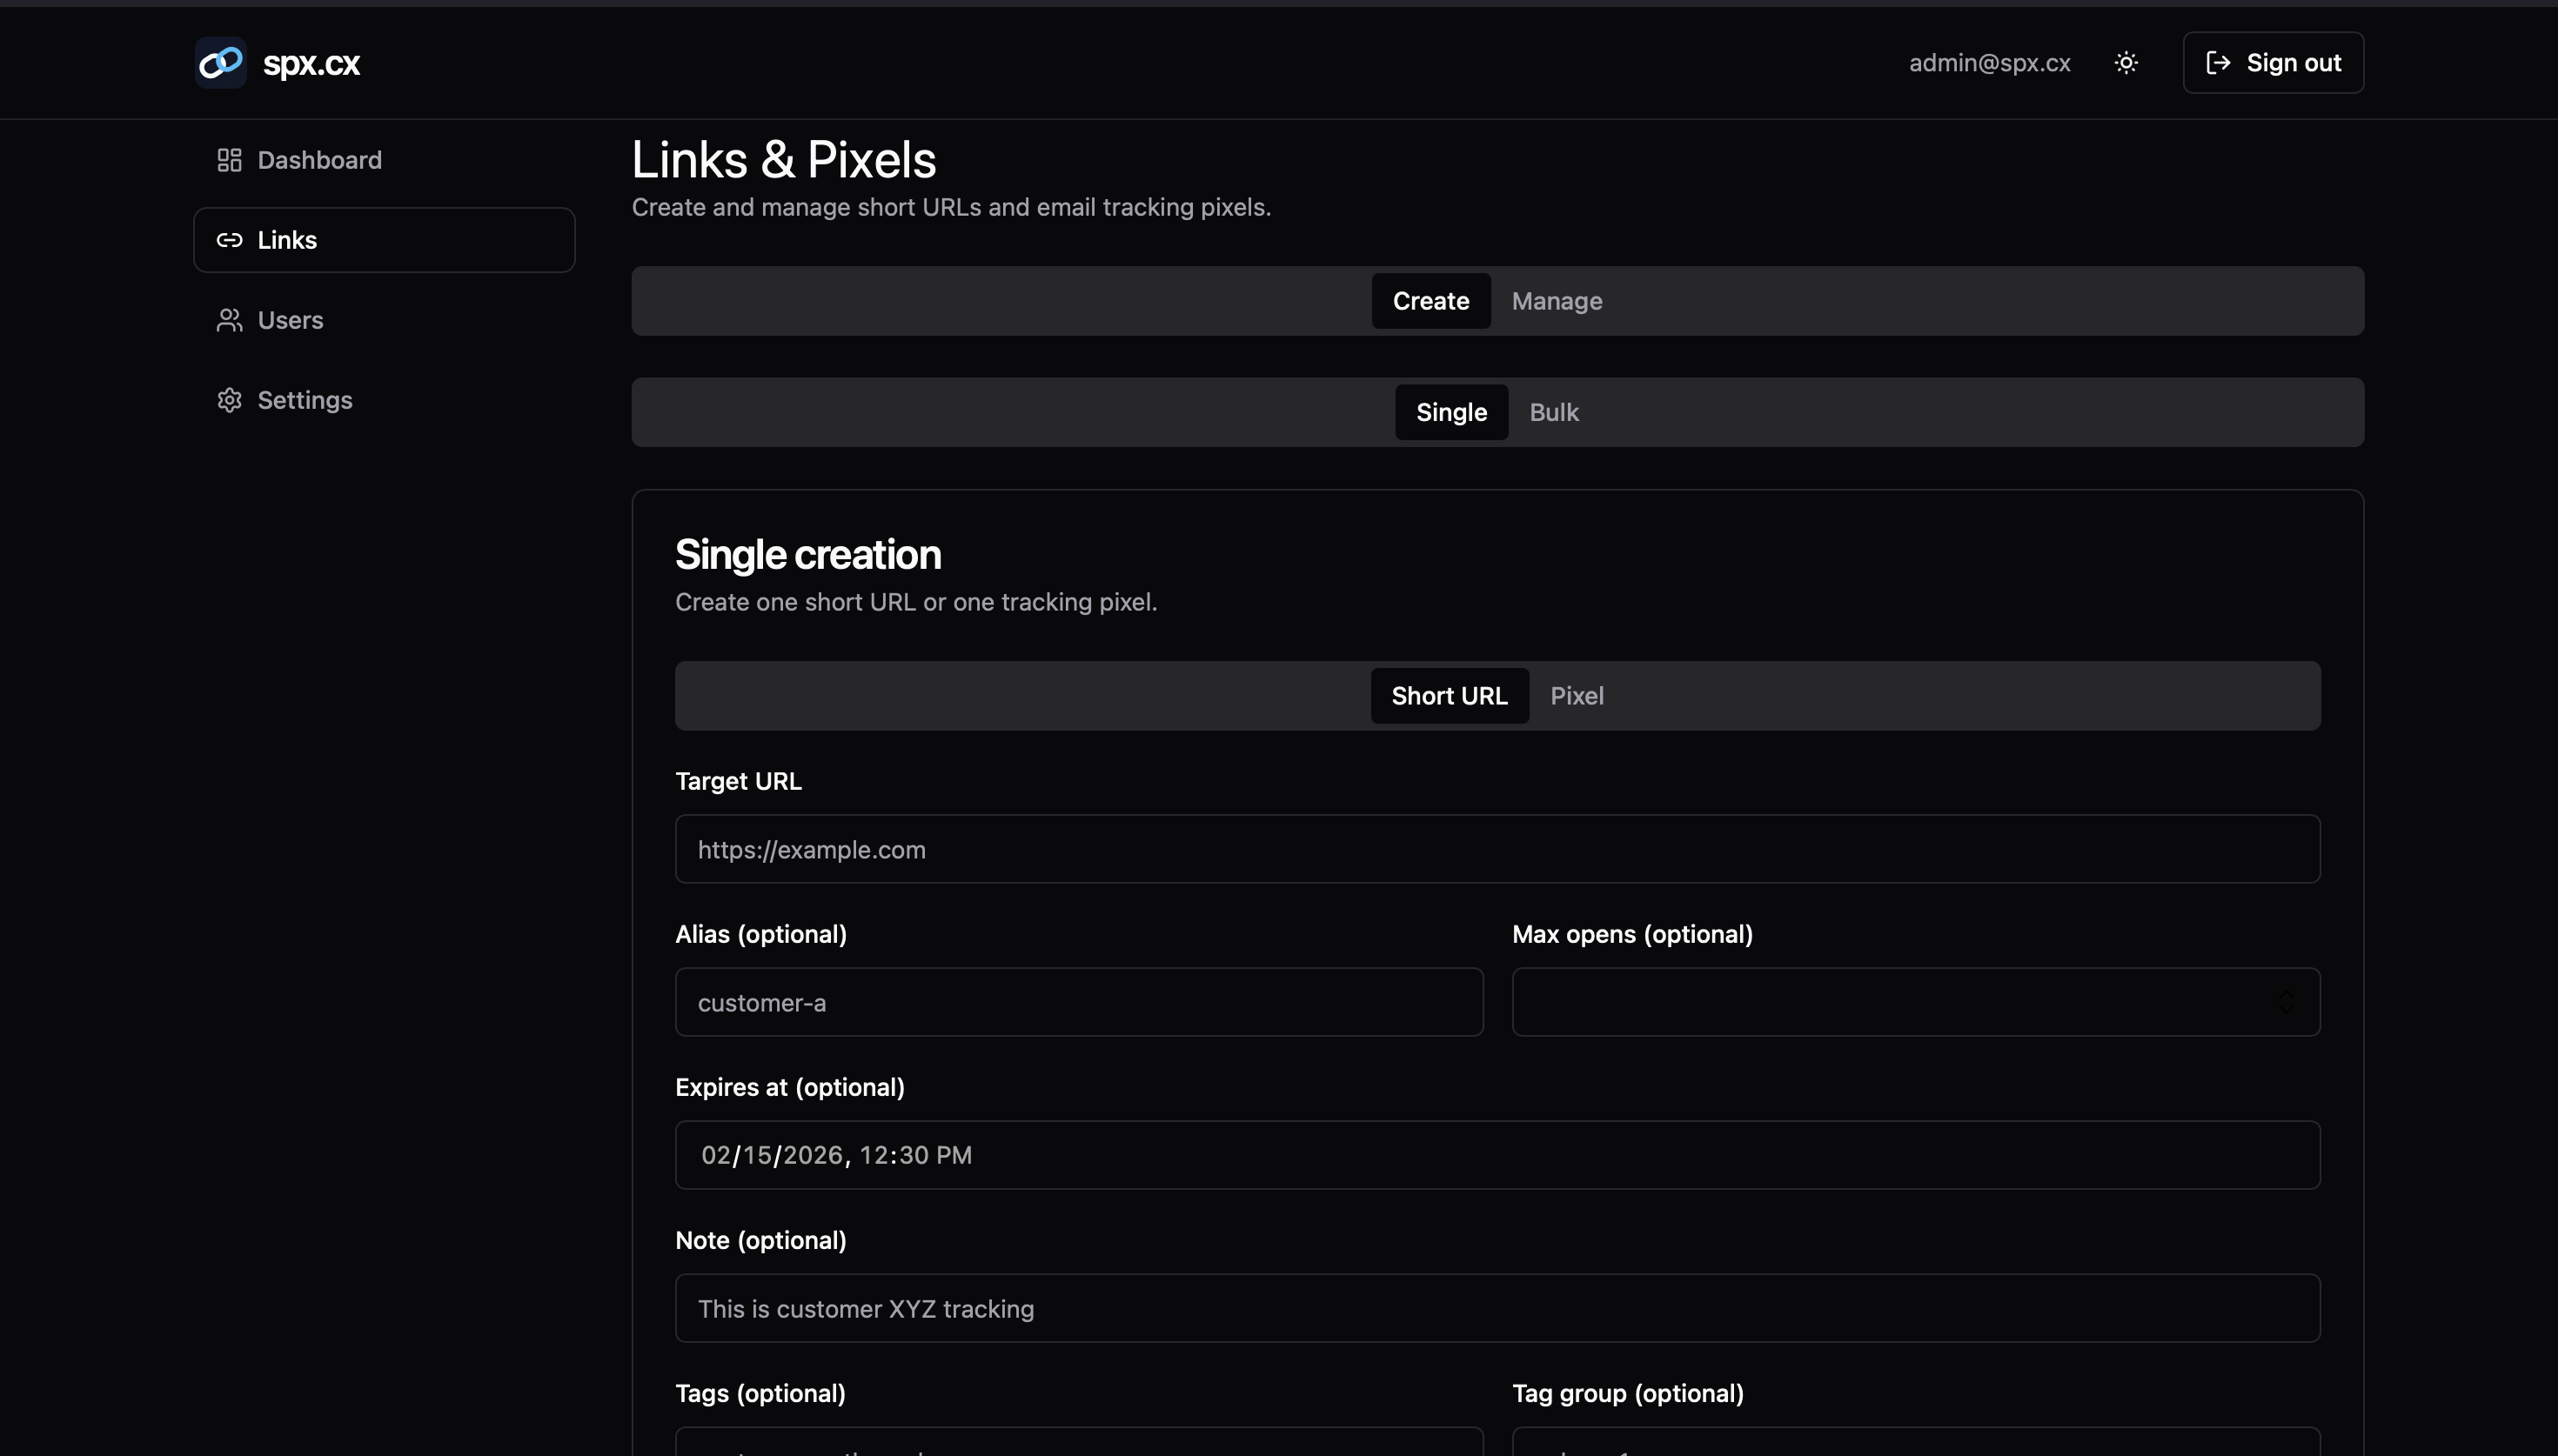This screenshot has width=2558, height=1456.
Task: Select the Pixel option
Action: point(1577,695)
